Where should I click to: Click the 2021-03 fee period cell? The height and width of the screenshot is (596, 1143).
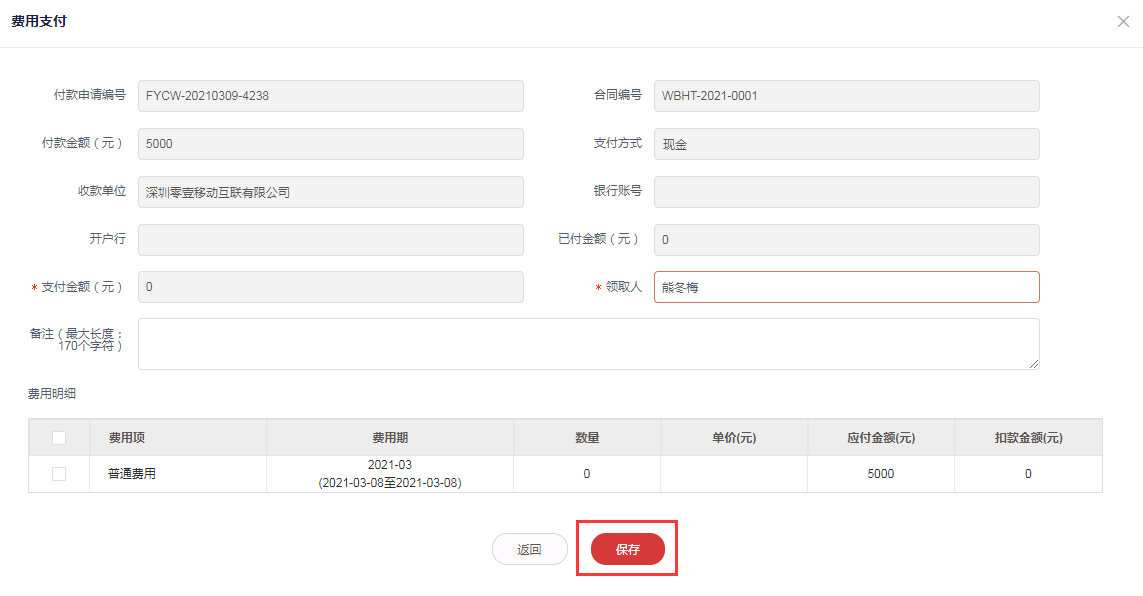coord(390,474)
